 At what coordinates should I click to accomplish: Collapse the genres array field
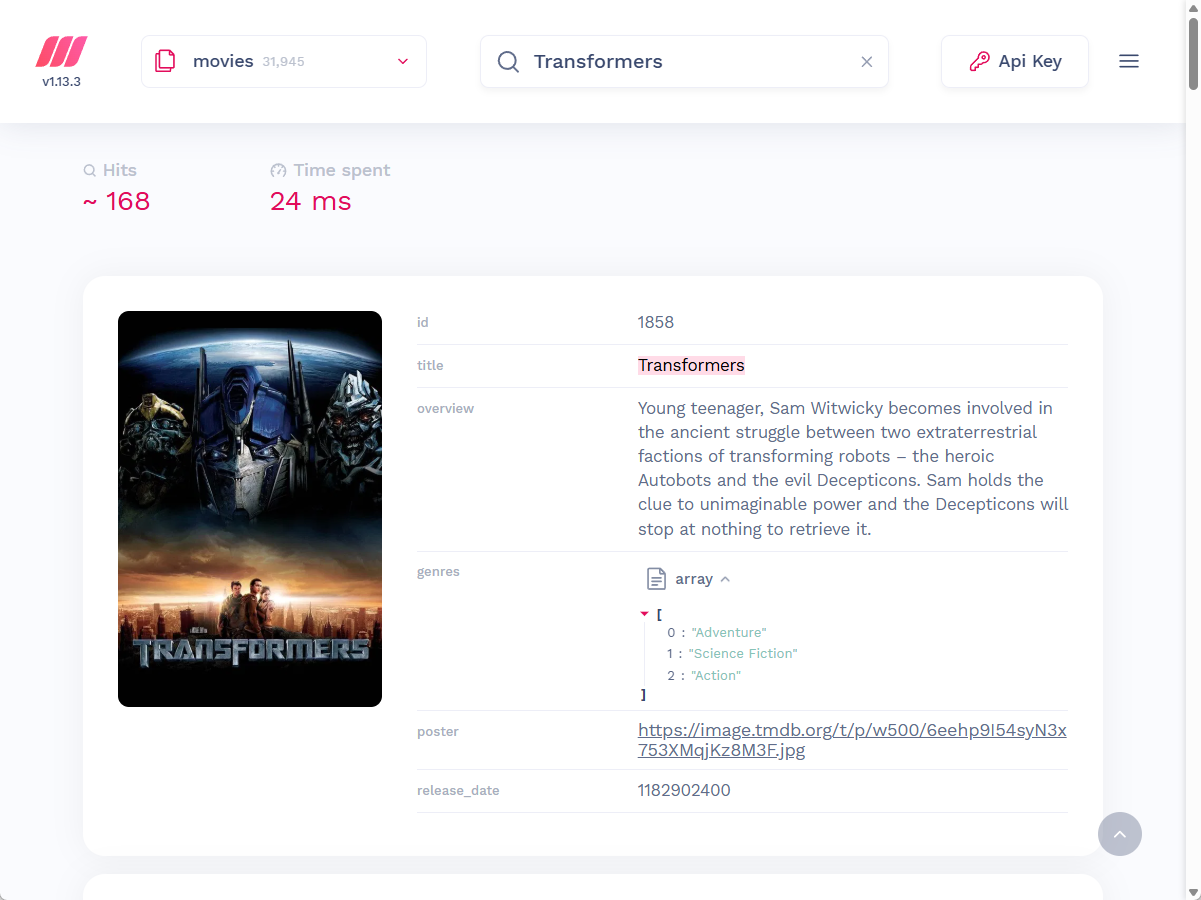(x=726, y=578)
